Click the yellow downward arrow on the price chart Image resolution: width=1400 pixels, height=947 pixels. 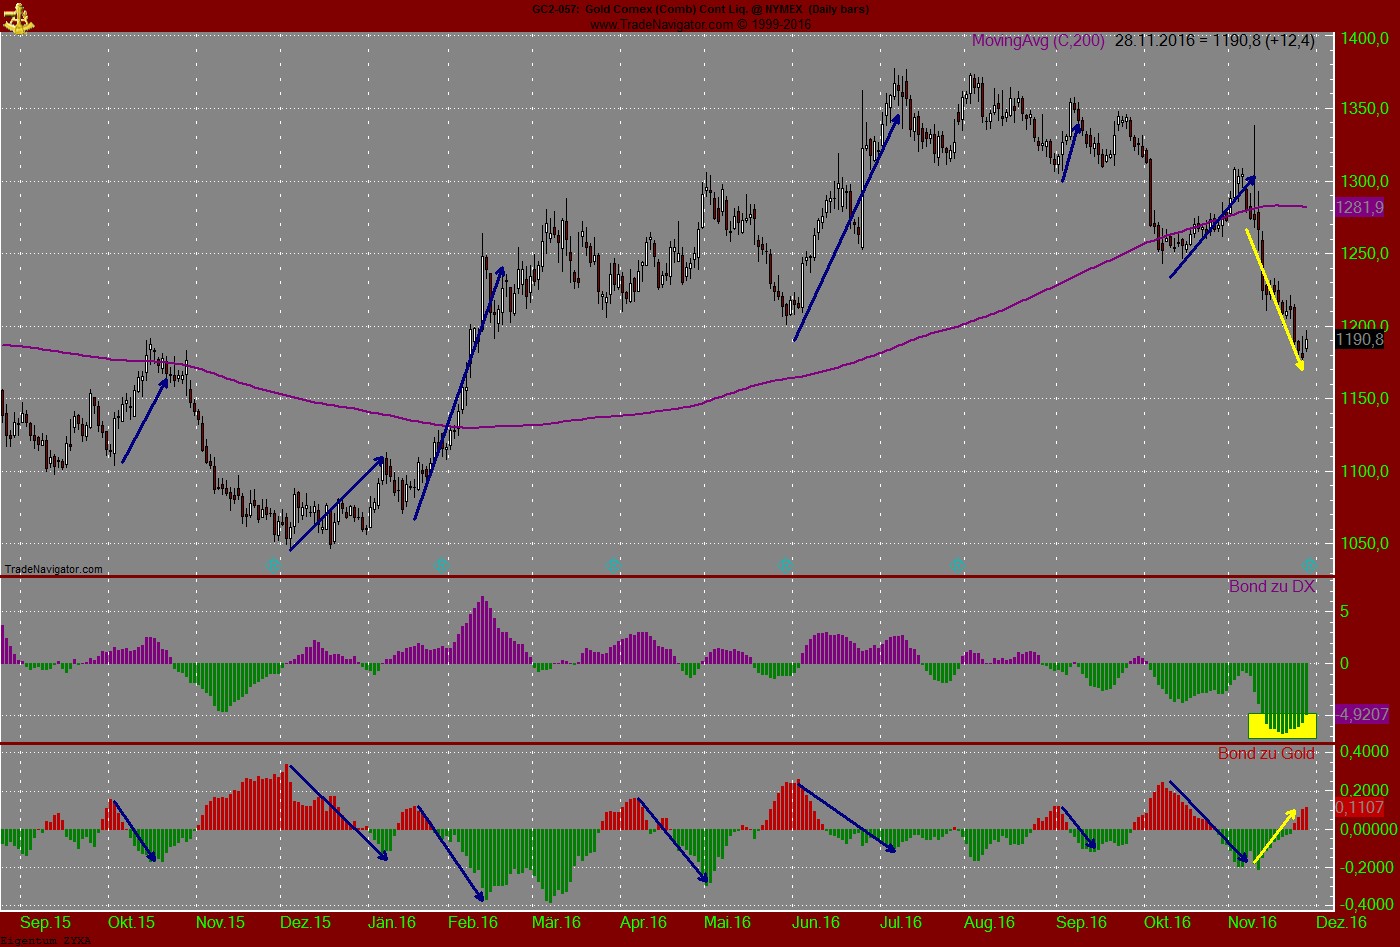(x=1275, y=300)
